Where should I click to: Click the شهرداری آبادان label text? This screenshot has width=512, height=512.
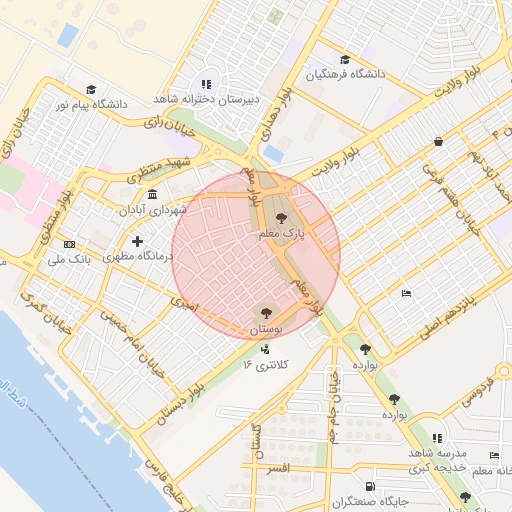coord(153,210)
